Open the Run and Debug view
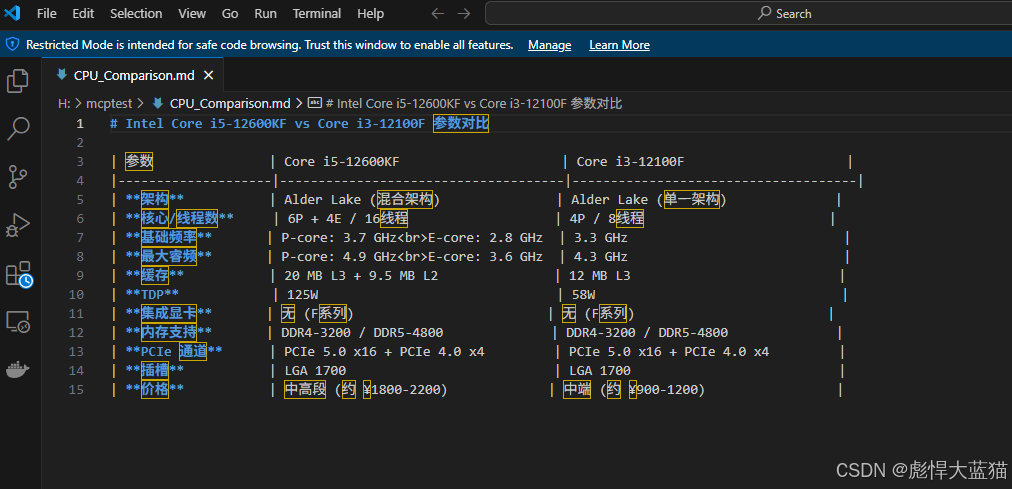The image size is (1012, 489). [x=18, y=225]
